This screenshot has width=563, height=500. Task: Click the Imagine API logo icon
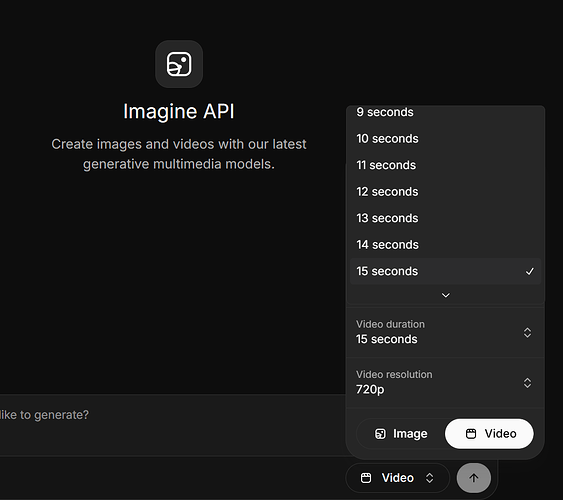[x=179, y=64]
